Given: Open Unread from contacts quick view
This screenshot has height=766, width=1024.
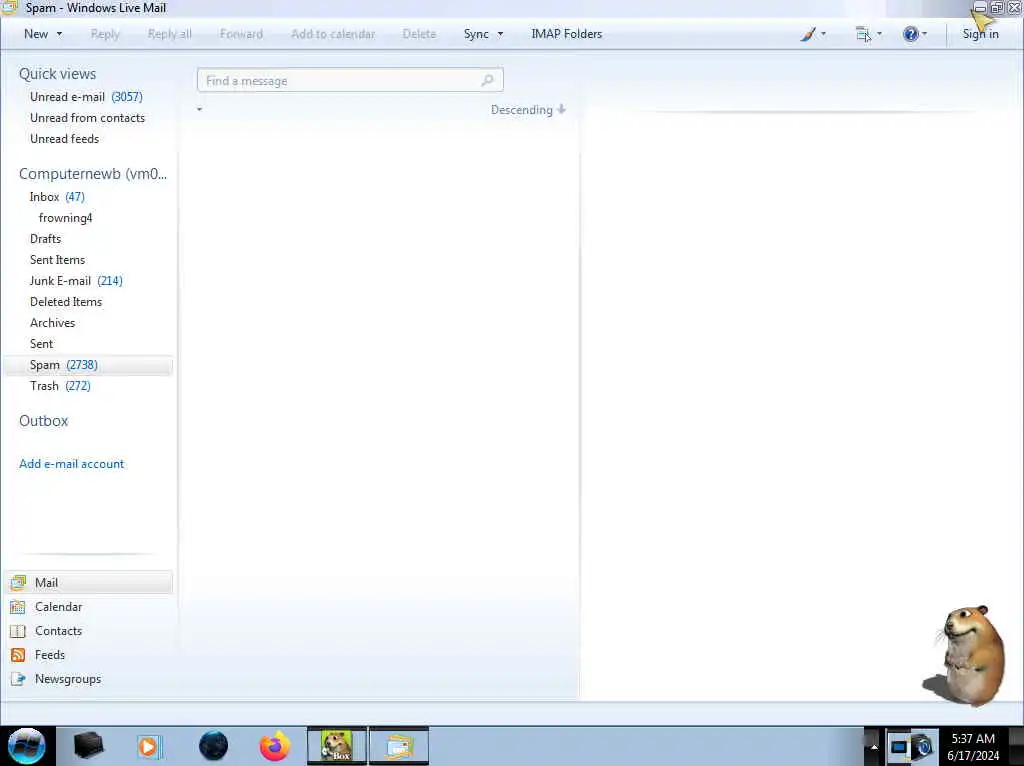Looking at the screenshot, I should pos(88,118).
